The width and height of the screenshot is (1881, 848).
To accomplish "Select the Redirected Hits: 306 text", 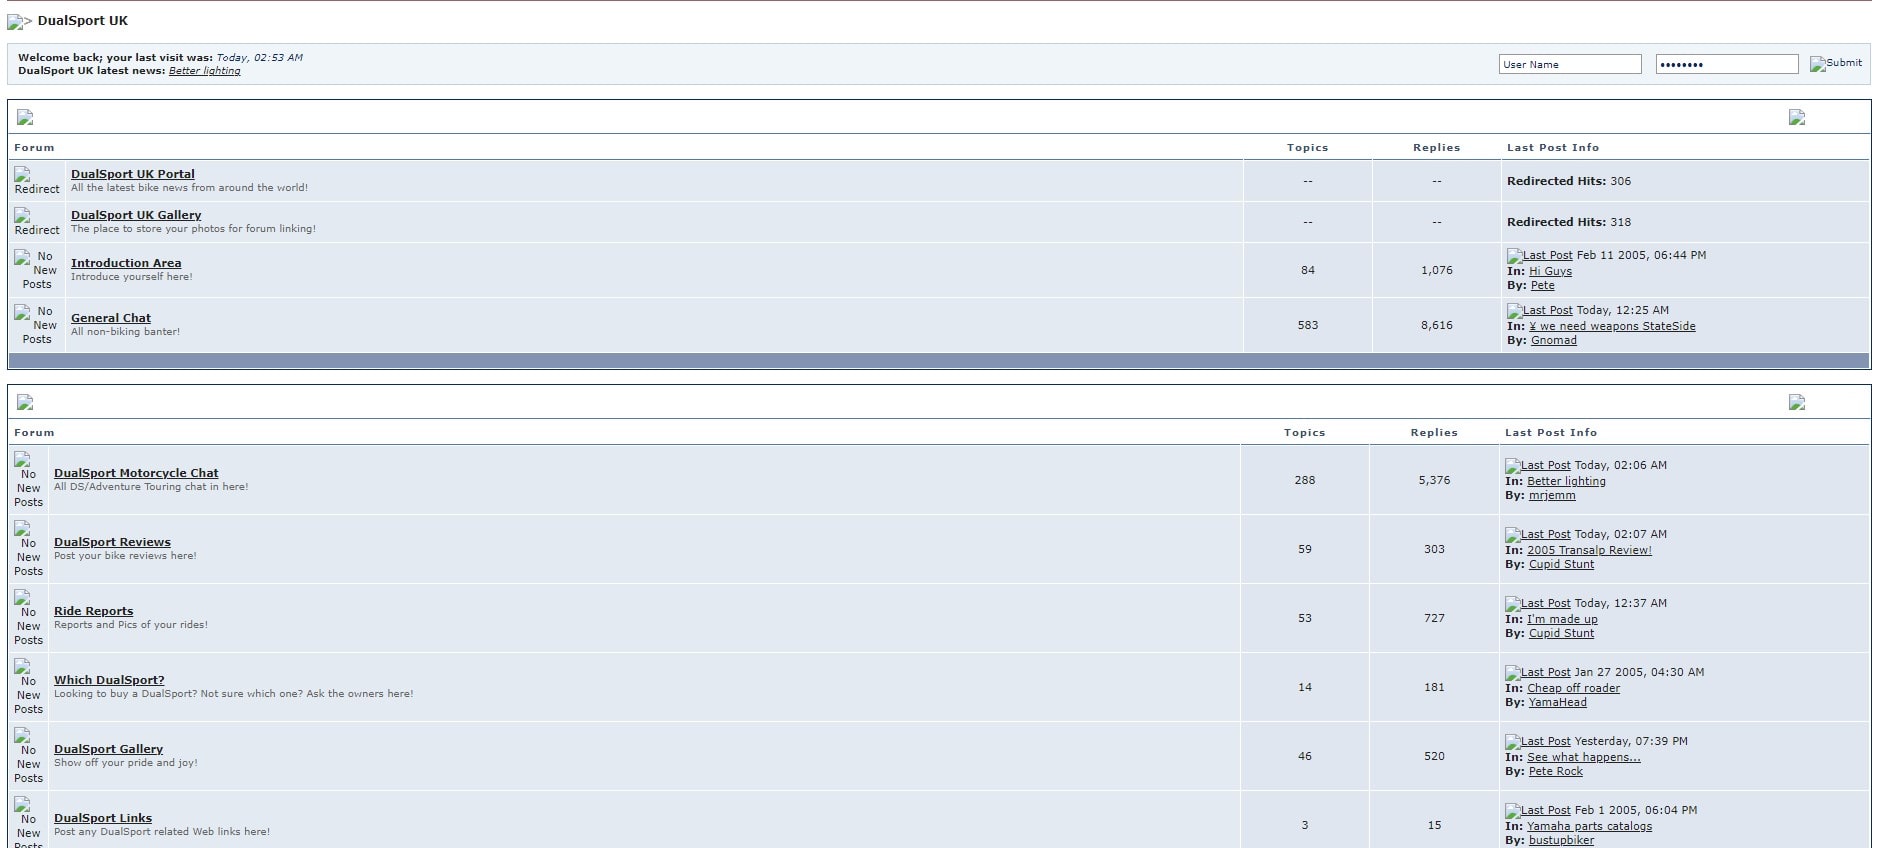I will [1569, 181].
